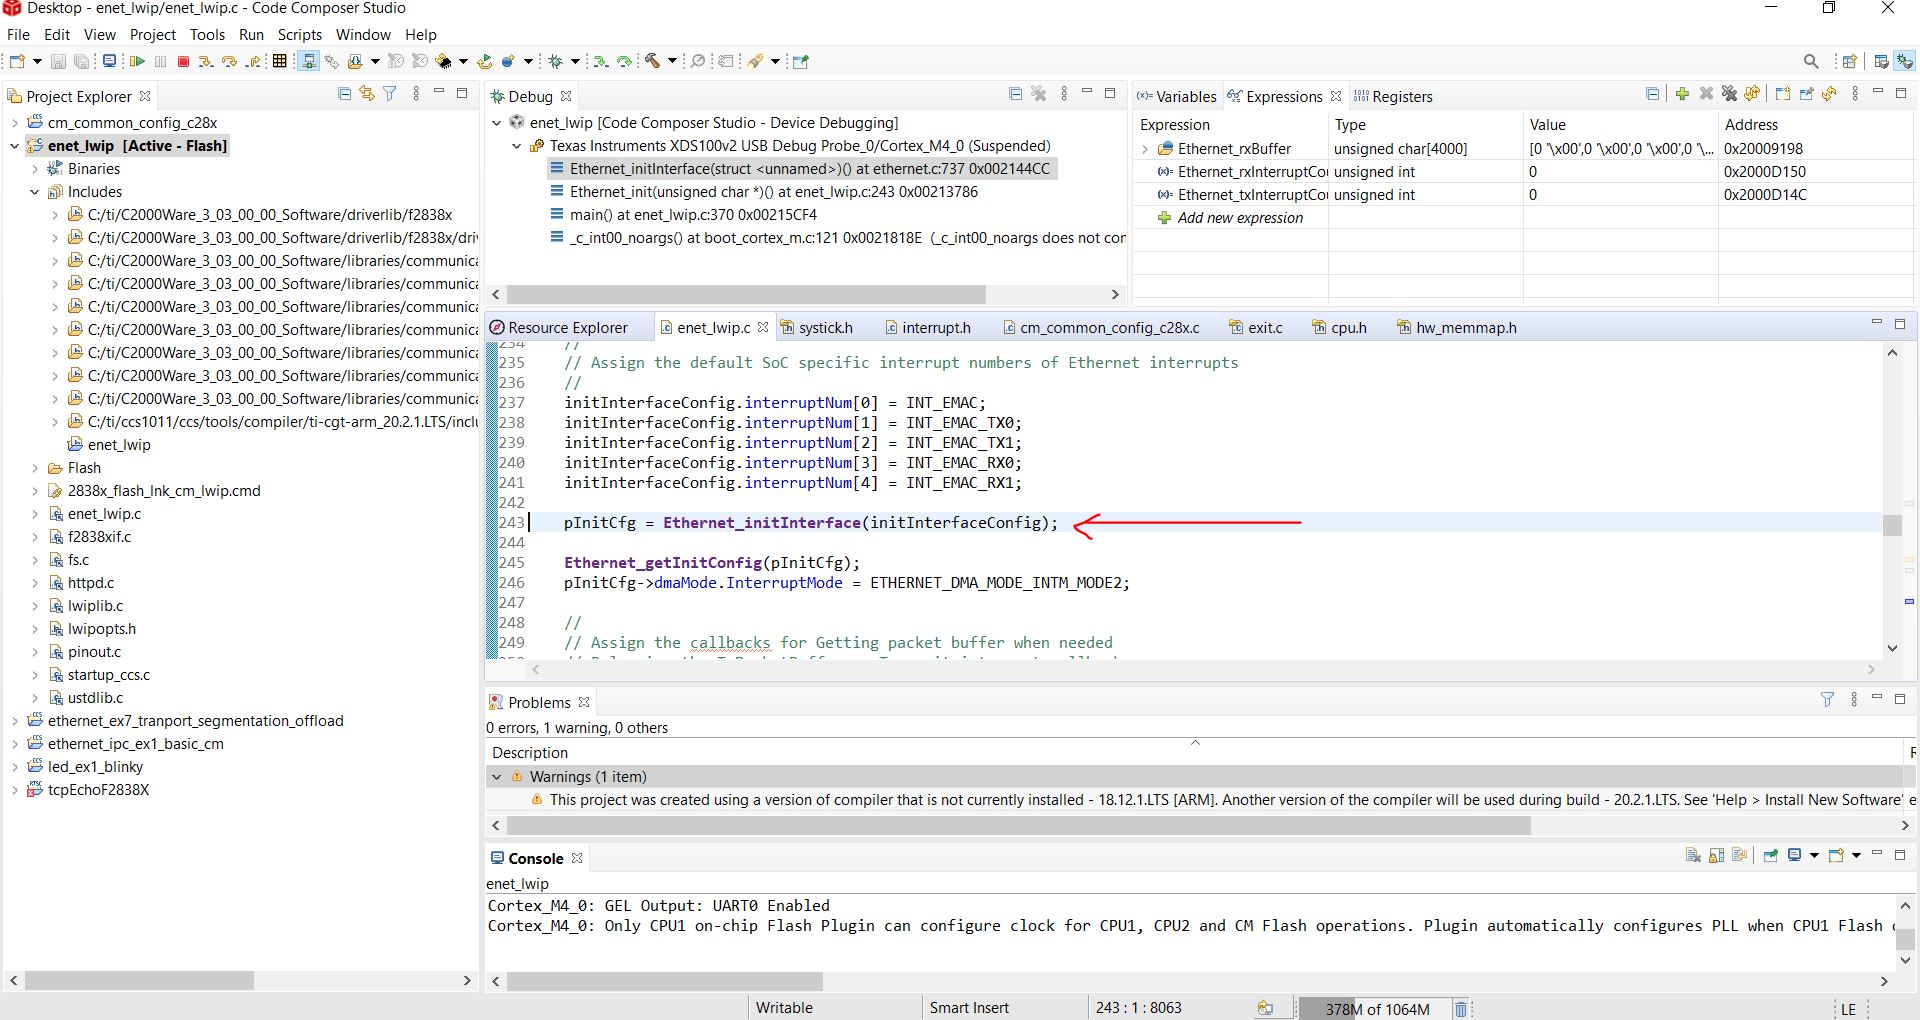Open the Scripts menu
The image size is (1920, 1020).
point(299,34)
